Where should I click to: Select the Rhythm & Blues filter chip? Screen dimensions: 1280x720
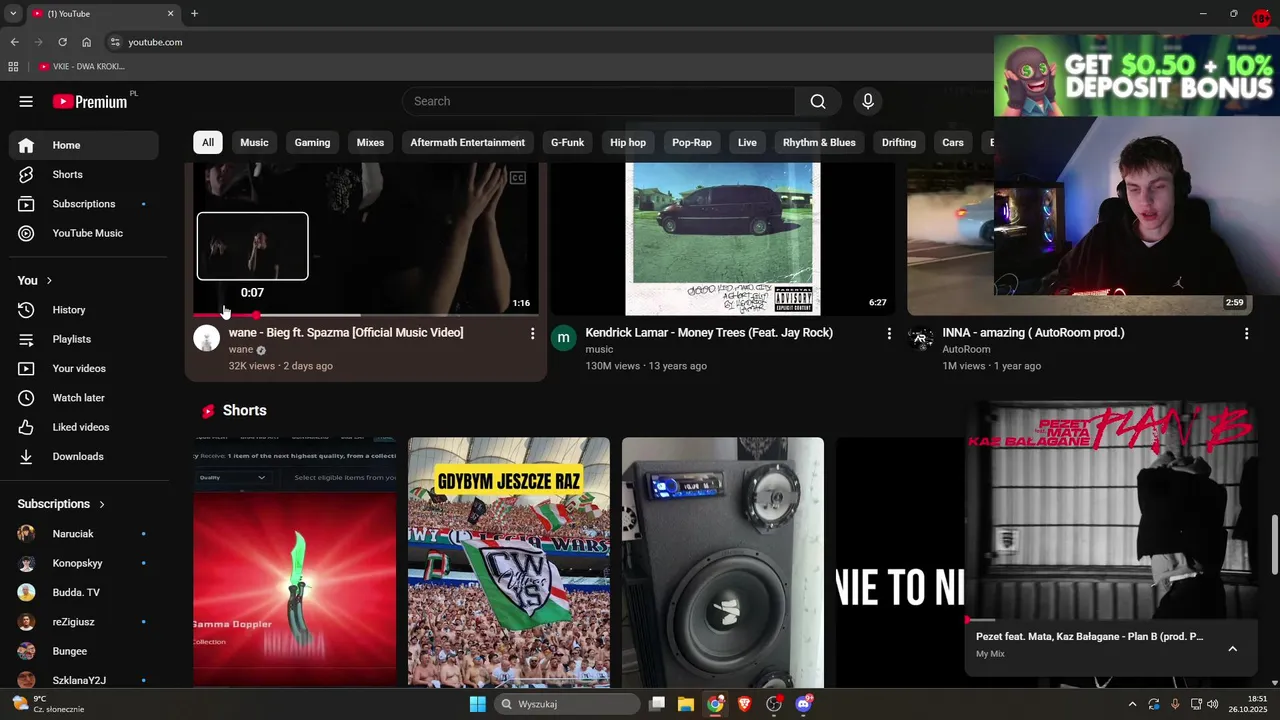coord(819,143)
